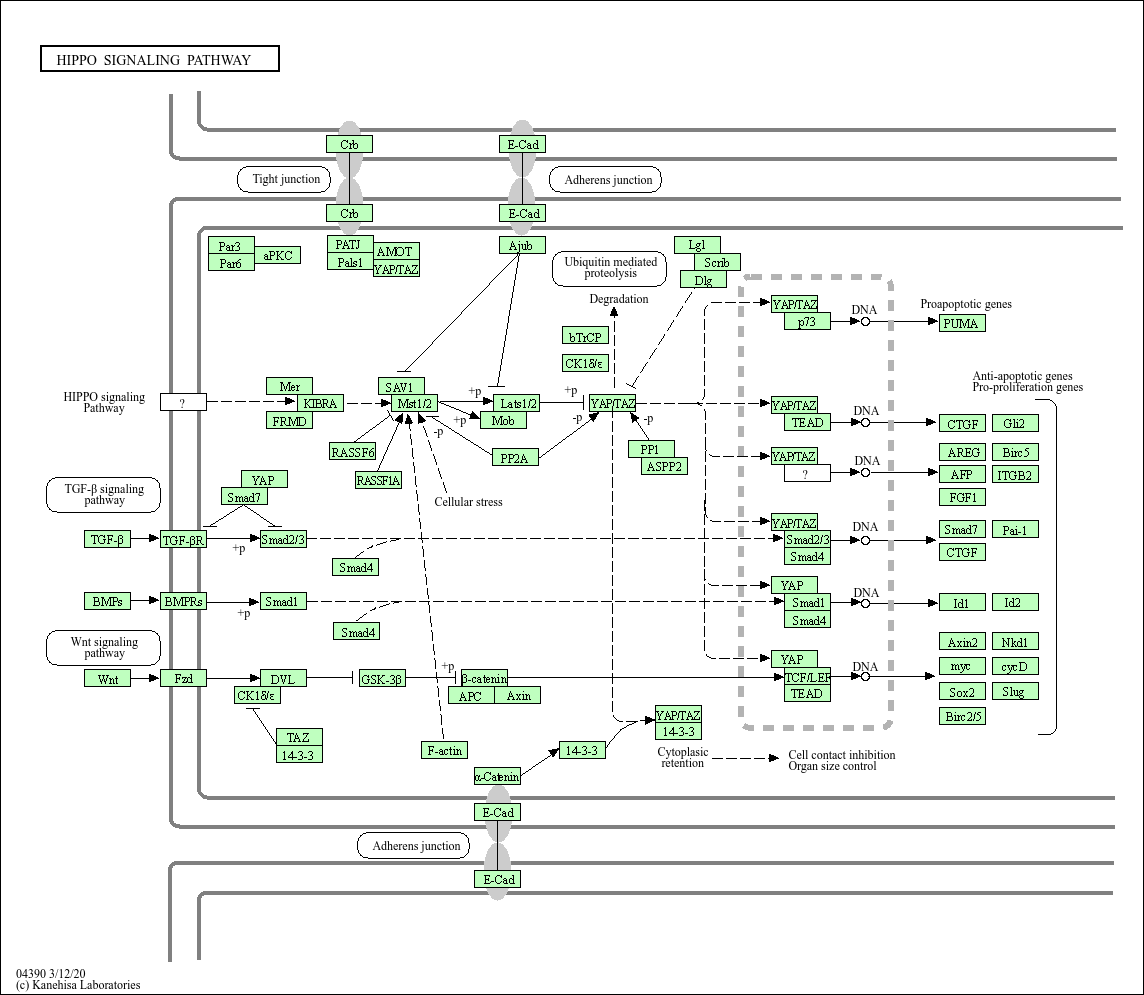Screen dimensions: 1144x995
Task: Open the Lats1/2 gene entry
Action: pyautogui.click(x=517, y=403)
